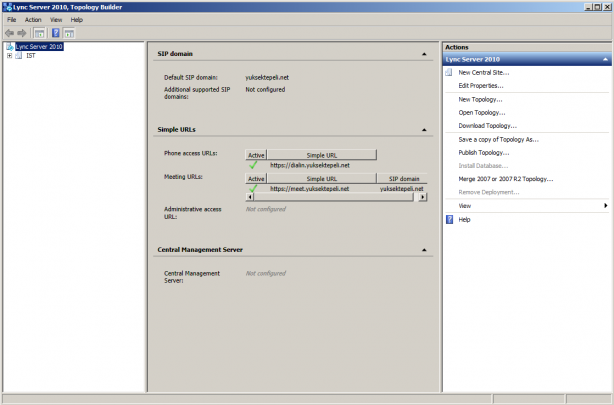
Task: Click Not configured beside Central Management Server
Action: click(x=265, y=273)
